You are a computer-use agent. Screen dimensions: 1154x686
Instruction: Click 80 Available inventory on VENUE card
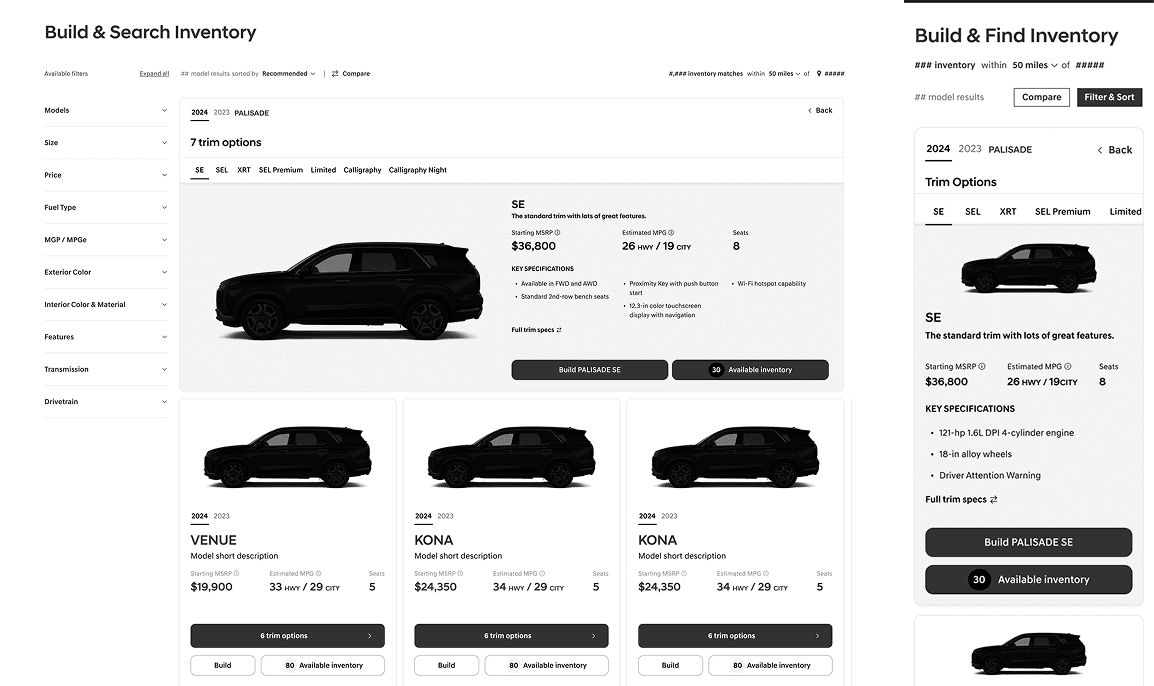click(x=323, y=665)
